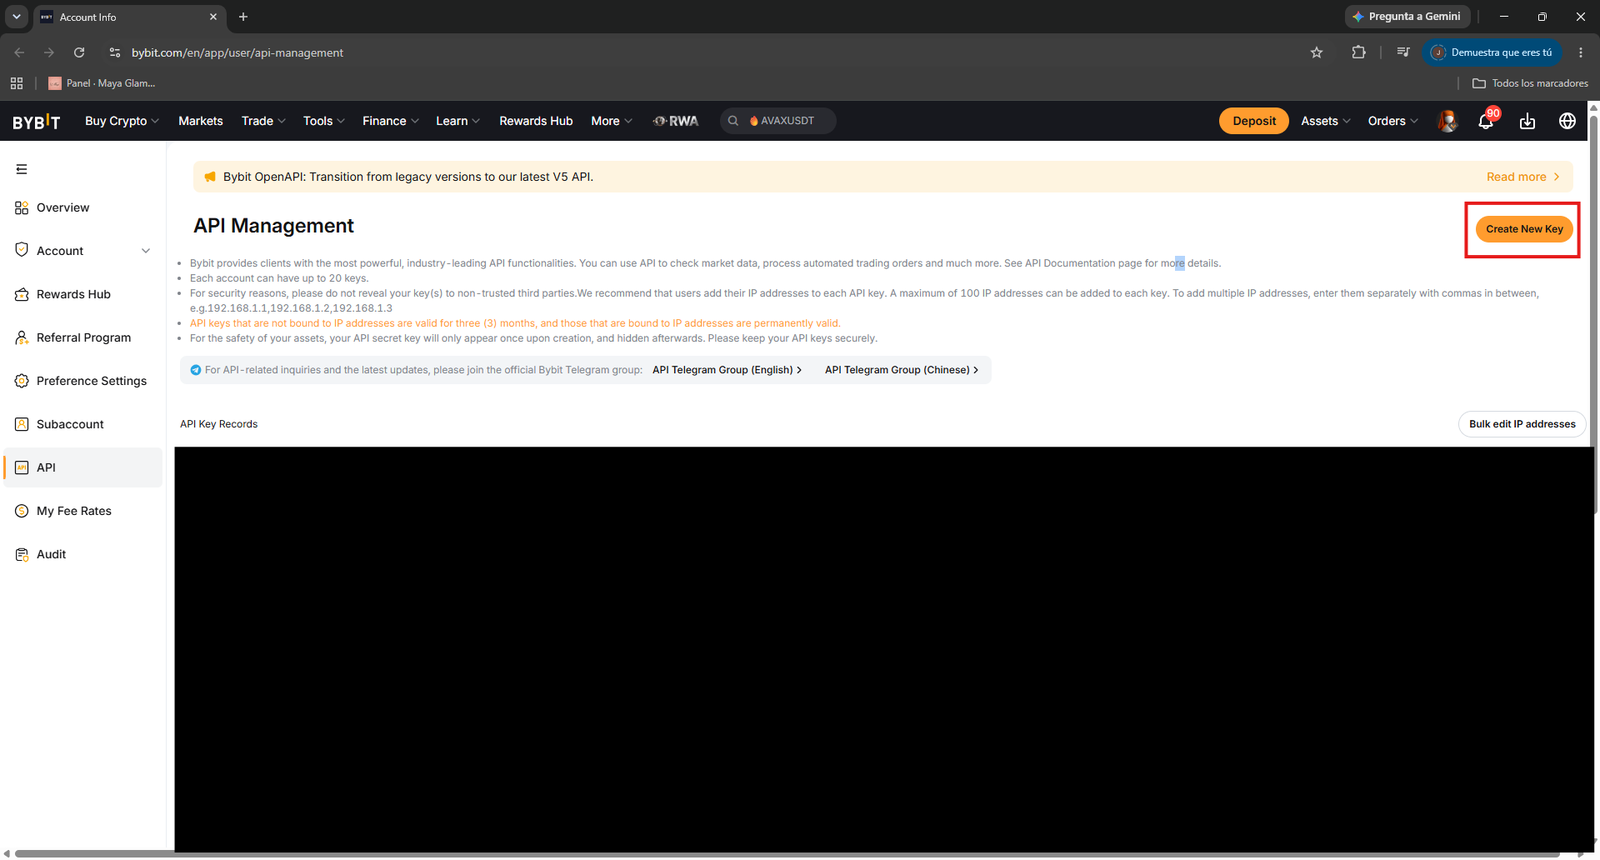Open Audit in the sidebar

[x=83, y=554]
